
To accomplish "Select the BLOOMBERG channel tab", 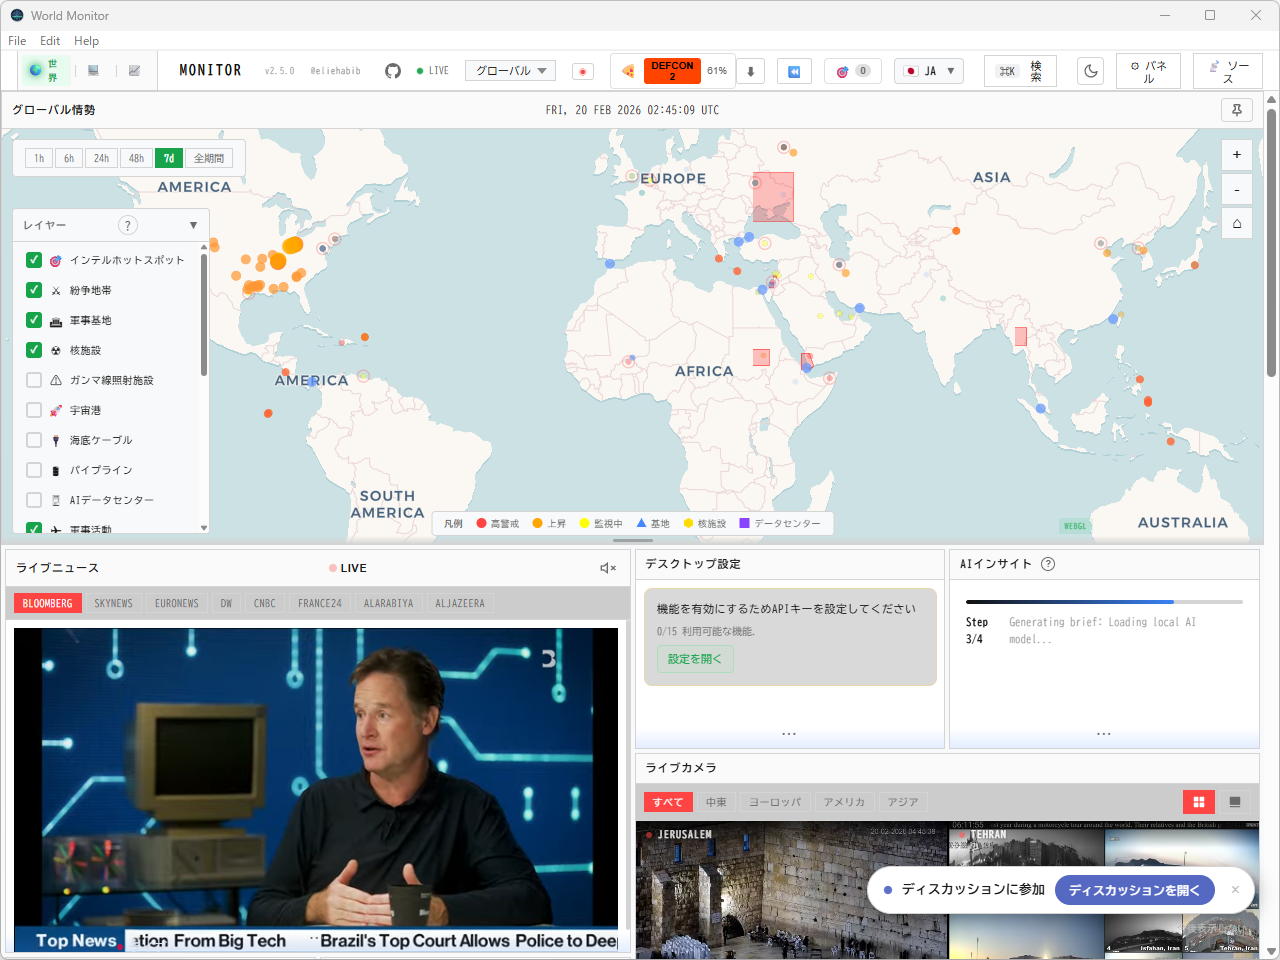I will [x=48, y=604].
